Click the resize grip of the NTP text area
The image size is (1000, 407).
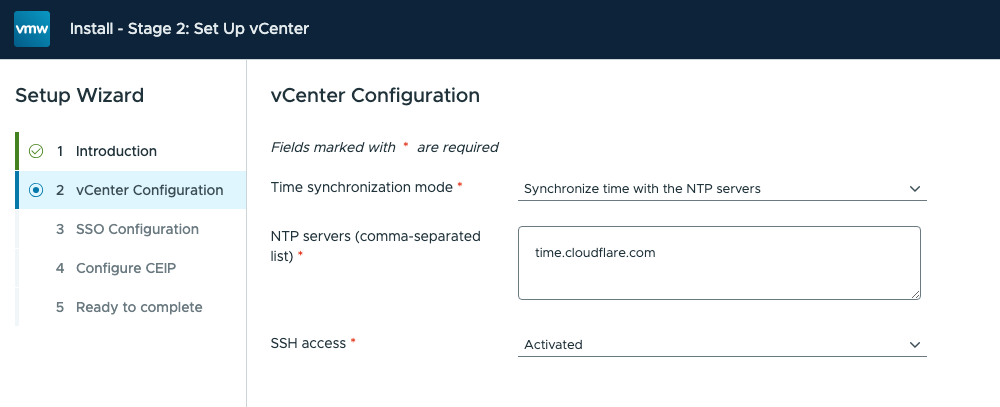(x=916, y=295)
